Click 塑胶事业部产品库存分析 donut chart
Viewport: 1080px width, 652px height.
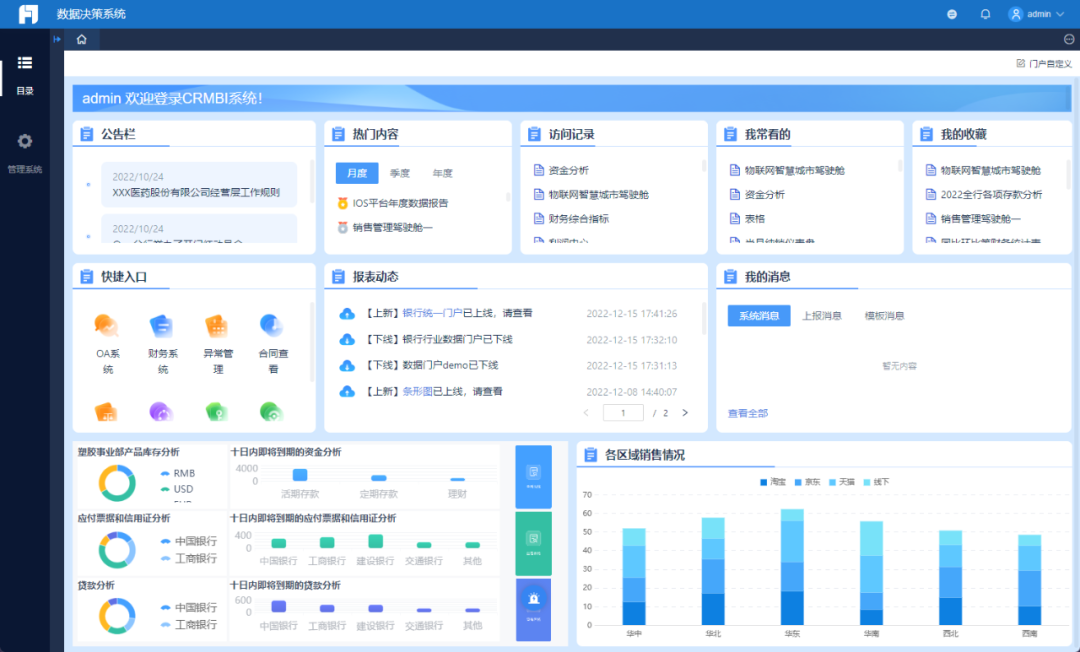coord(117,483)
